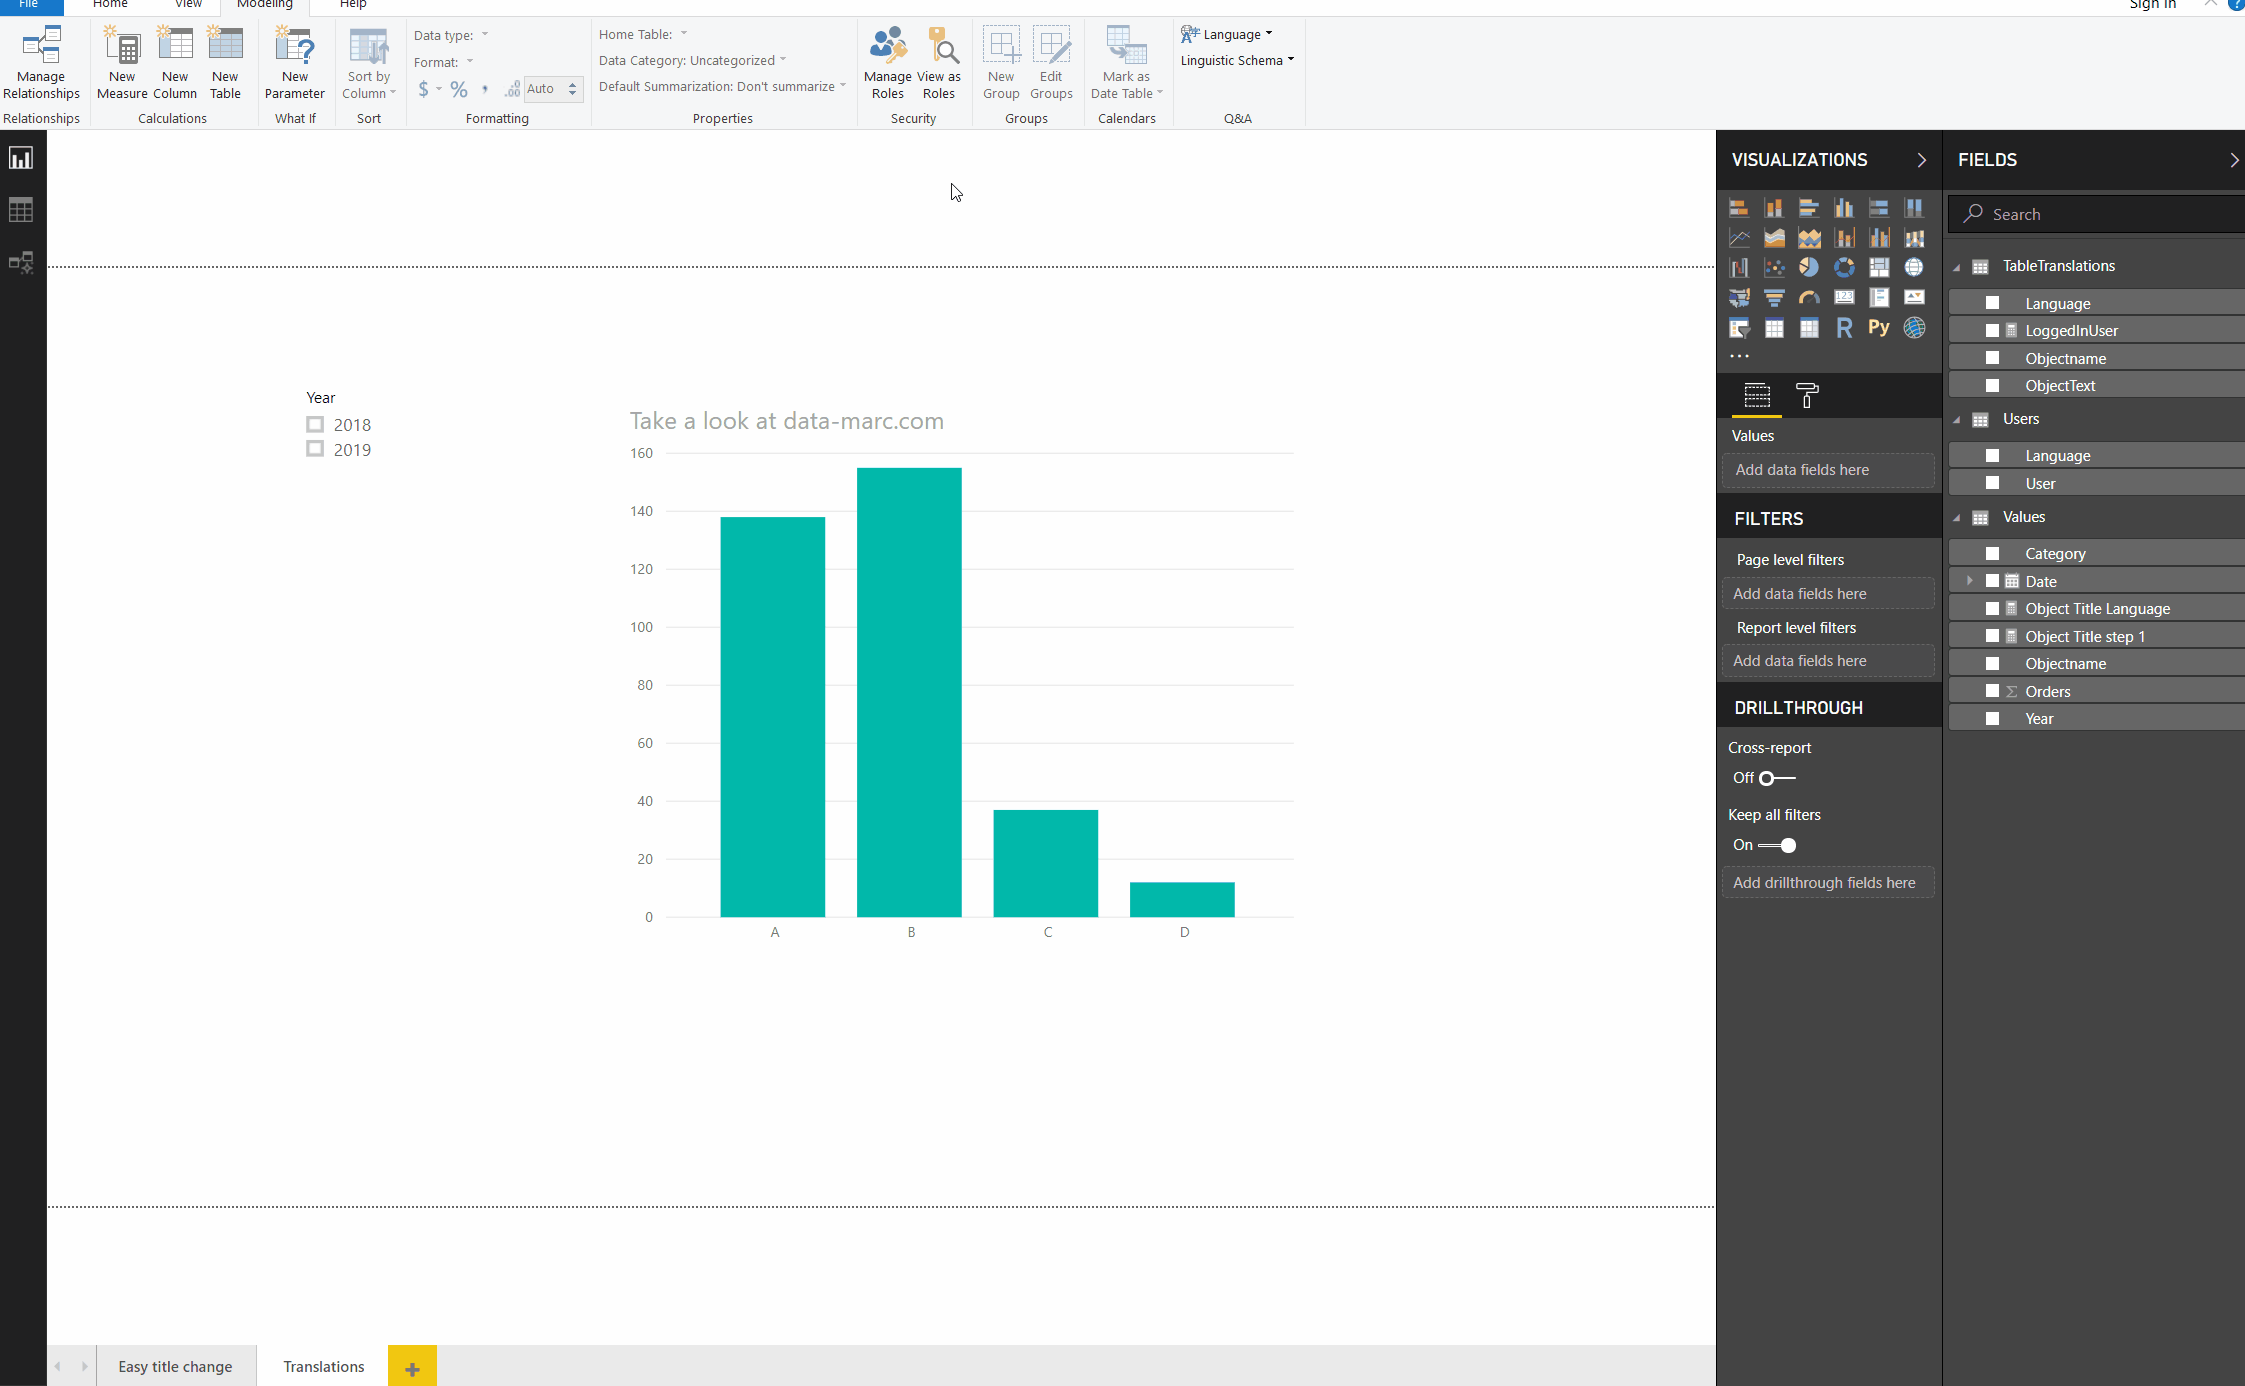Create a new report page with plus button
Image resolution: width=2245 pixels, height=1386 pixels.
pyautogui.click(x=411, y=1366)
